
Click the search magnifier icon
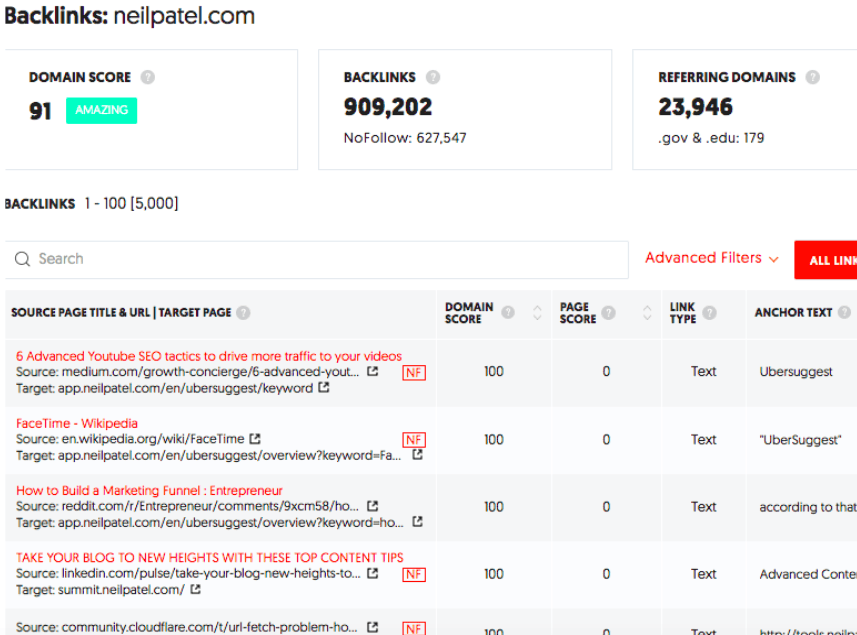tap(22, 259)
